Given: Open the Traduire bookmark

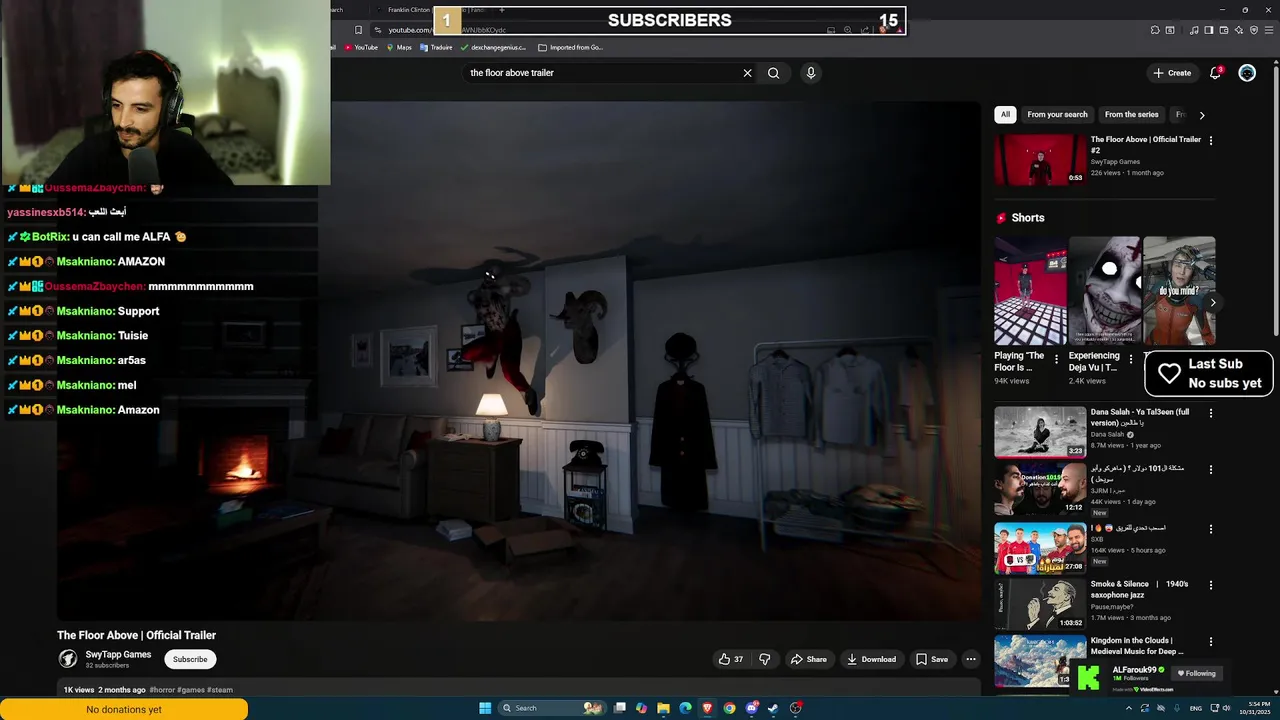Looking at the screenshot, I should [x=436, y=47].
